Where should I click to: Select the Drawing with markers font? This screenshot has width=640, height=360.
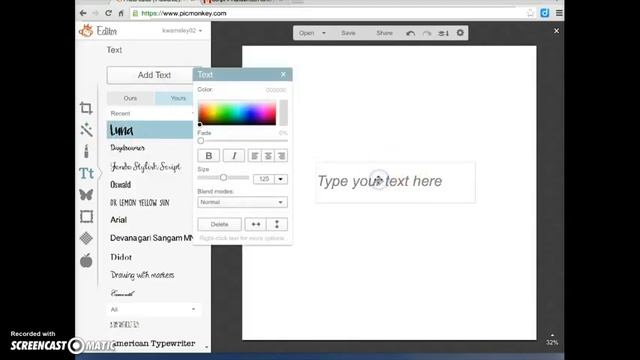tap(142, 275)
